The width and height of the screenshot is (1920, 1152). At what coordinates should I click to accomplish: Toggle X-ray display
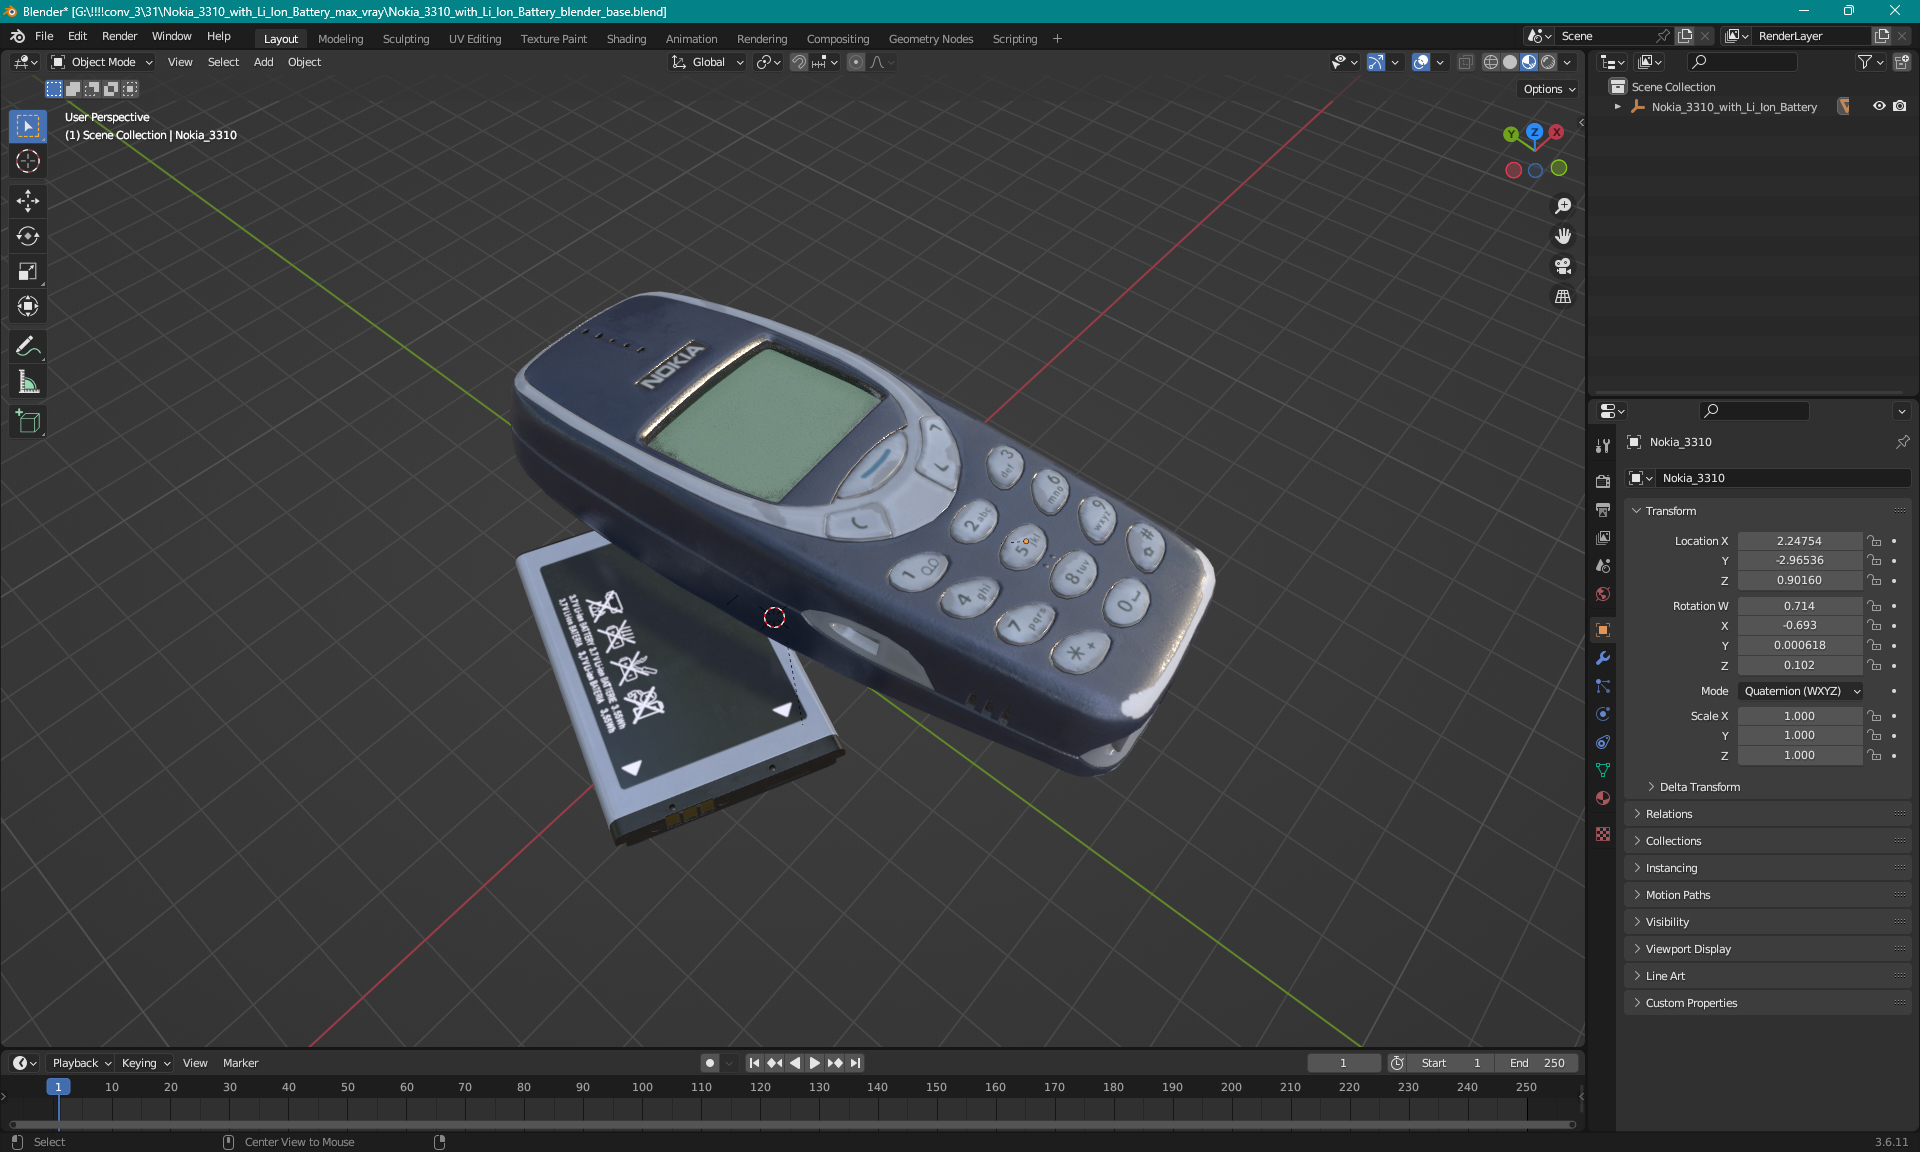[1465, 62]
